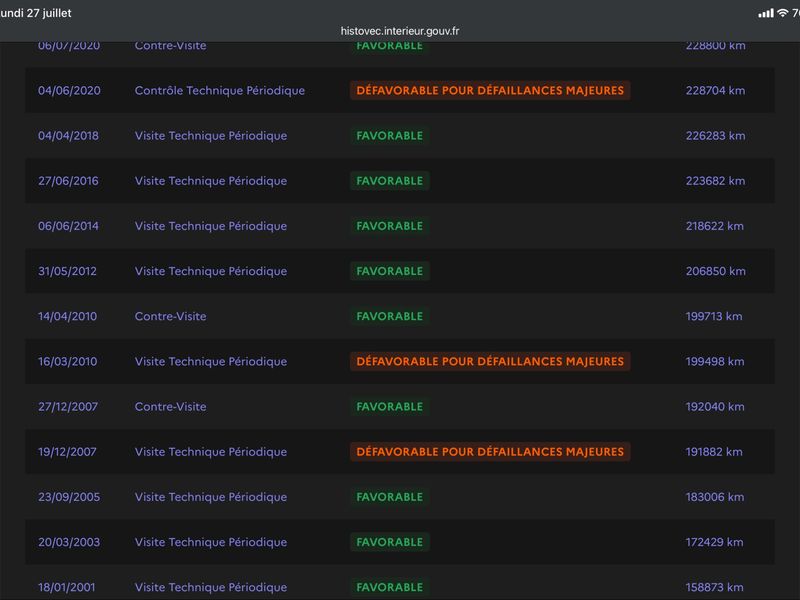Click the Visite Technique Périodique label on the 23/09/2005 row
The height and width of the screenshot is (600, 800).
tap(211, 497)
